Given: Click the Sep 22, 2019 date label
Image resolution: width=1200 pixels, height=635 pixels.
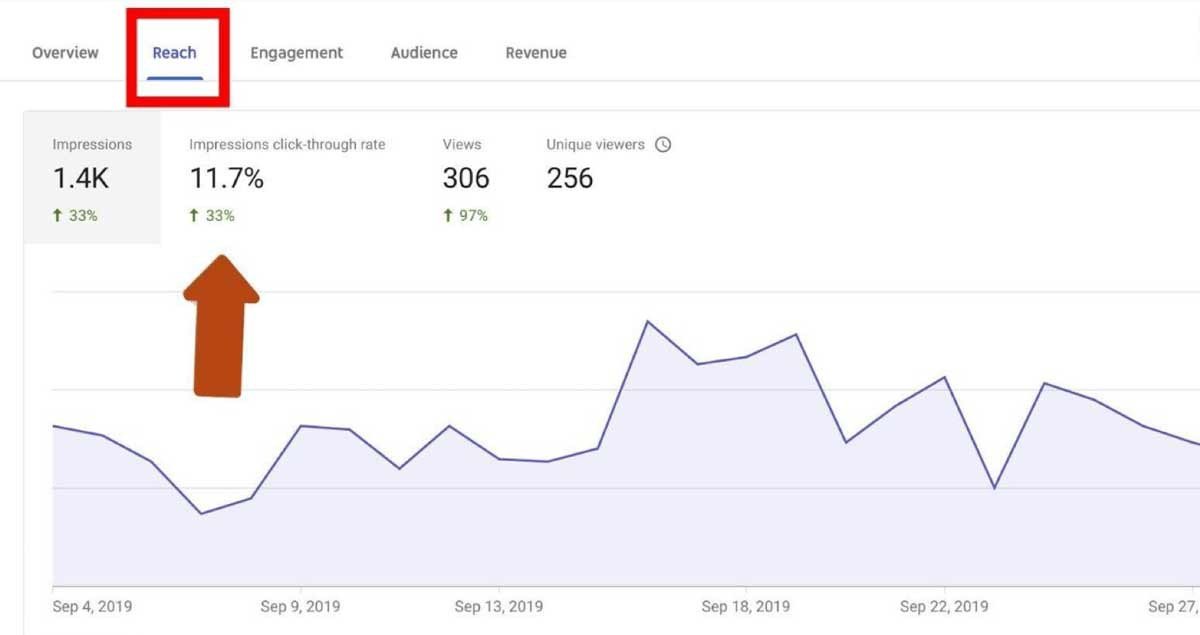Looking at the screenshot, I should pyautogui.click(x=944, y=606).
